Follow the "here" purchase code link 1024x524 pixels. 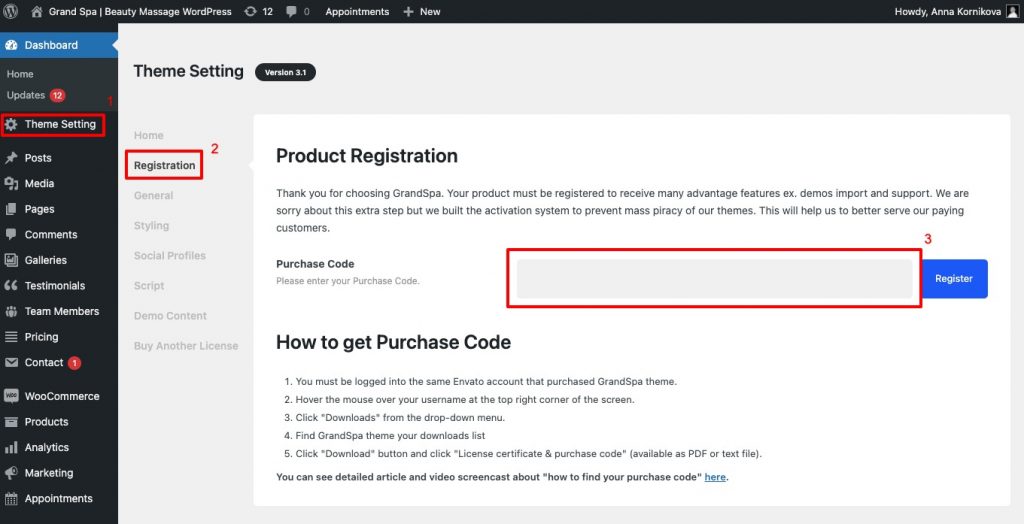point(715,477)
